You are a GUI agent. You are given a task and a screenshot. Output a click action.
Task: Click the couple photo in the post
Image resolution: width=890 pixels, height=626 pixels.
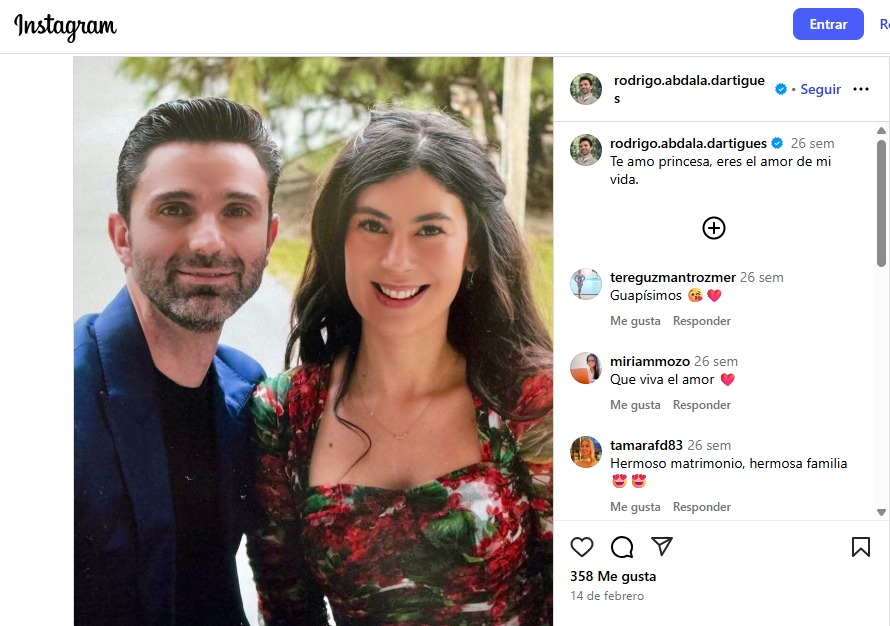[x=313, y=341]
